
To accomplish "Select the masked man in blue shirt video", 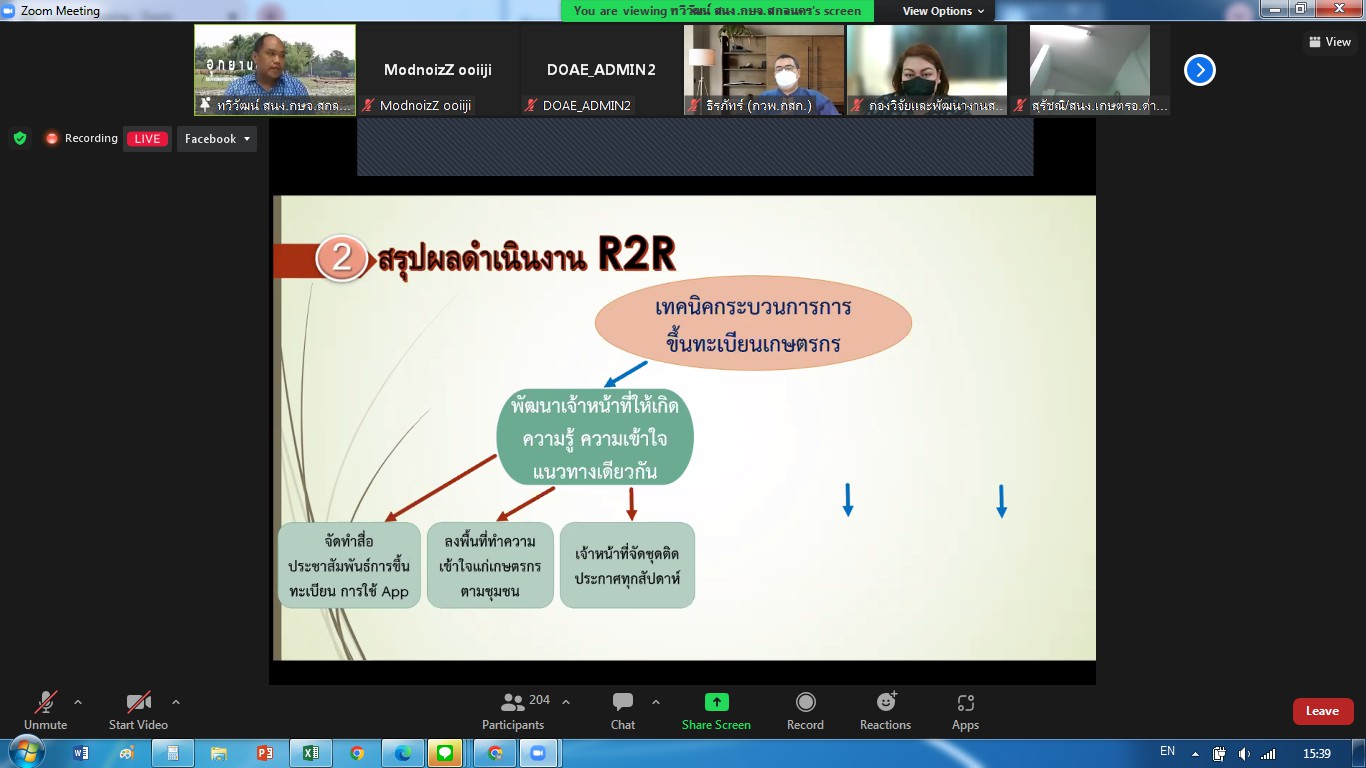I will coord(764,70).
